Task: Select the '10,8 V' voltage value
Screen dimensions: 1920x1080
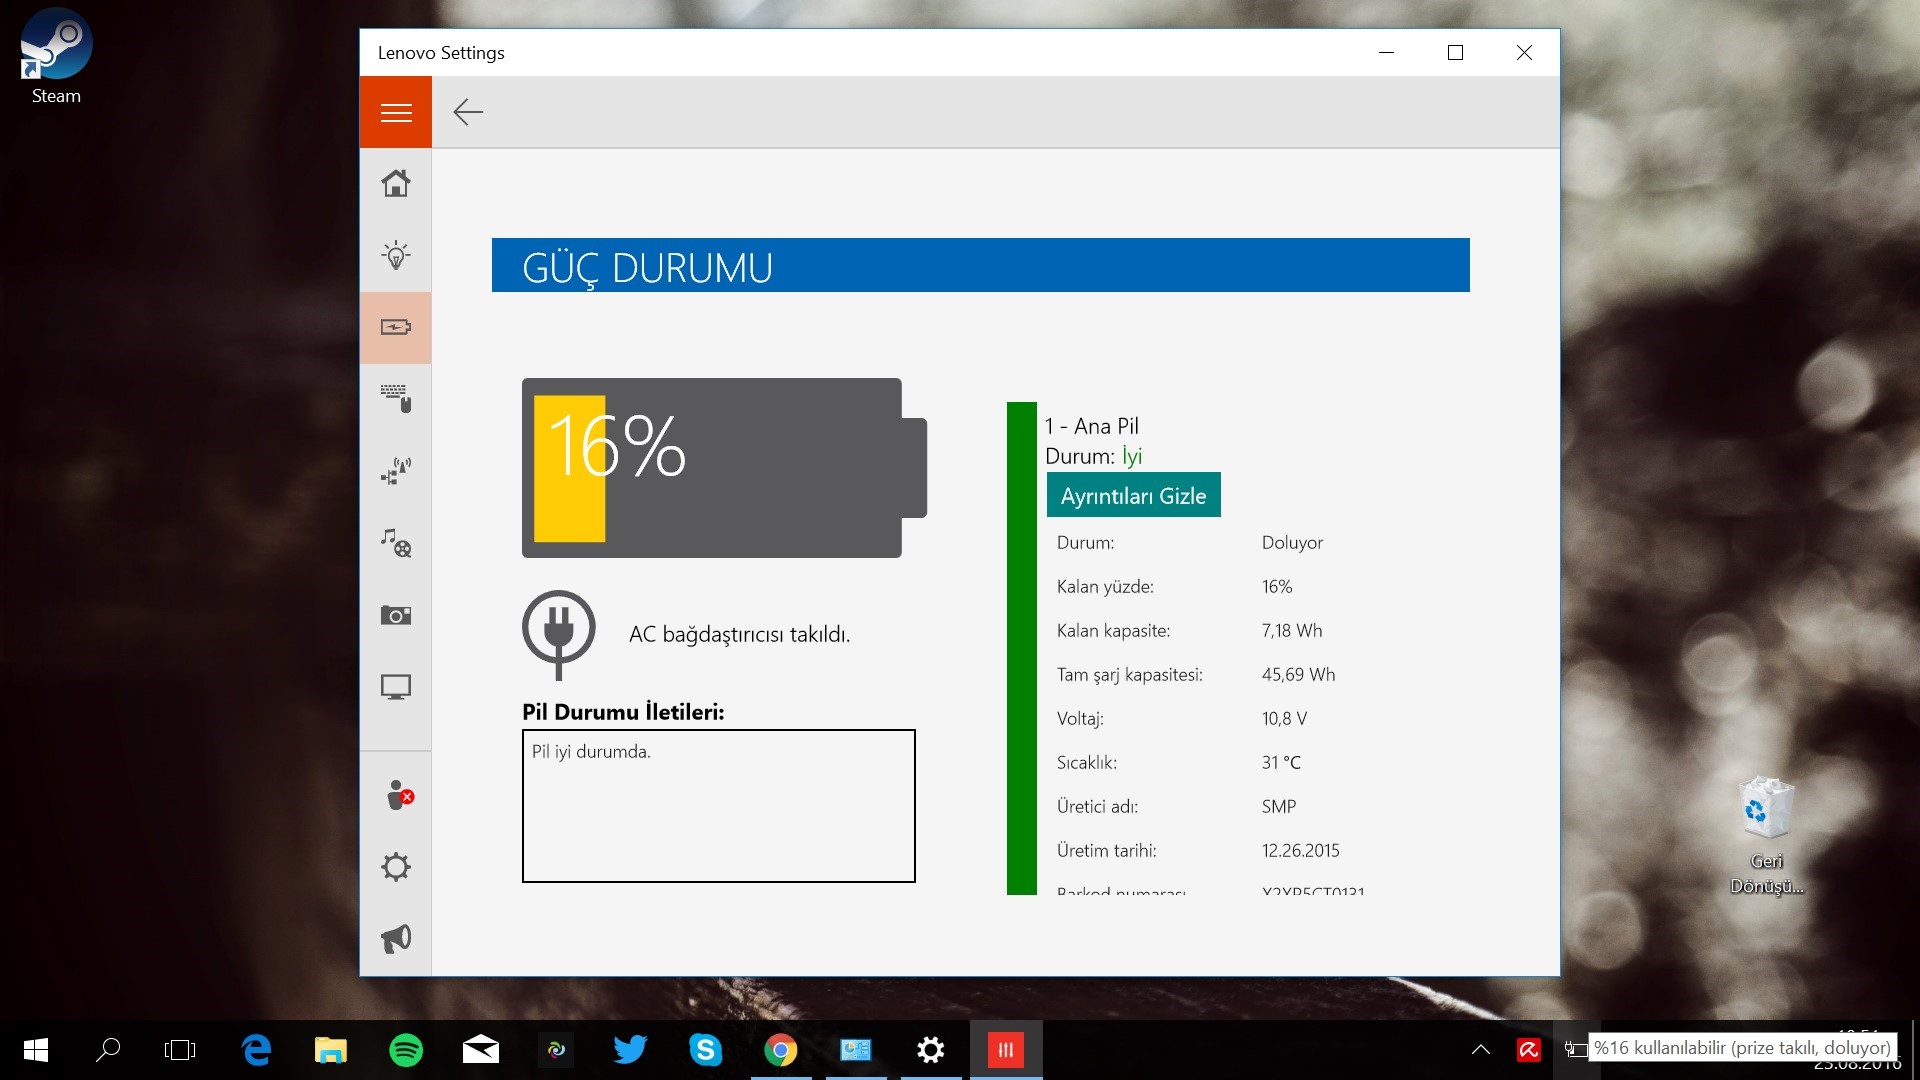Action: click(1284, 719)
